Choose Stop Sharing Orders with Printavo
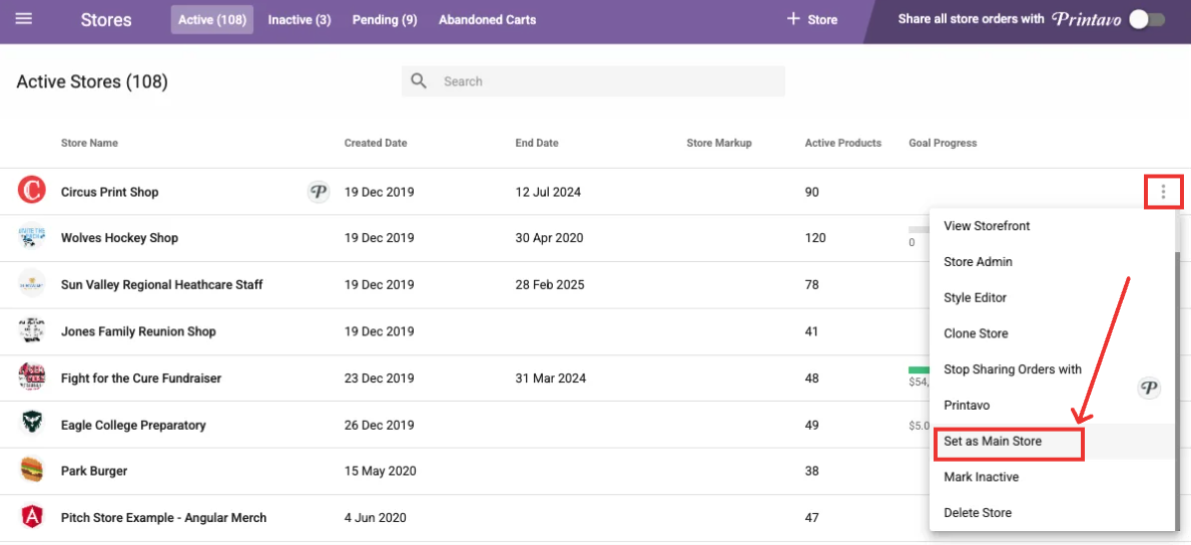The image size is (1191, 545). (x=1052, y=387)
